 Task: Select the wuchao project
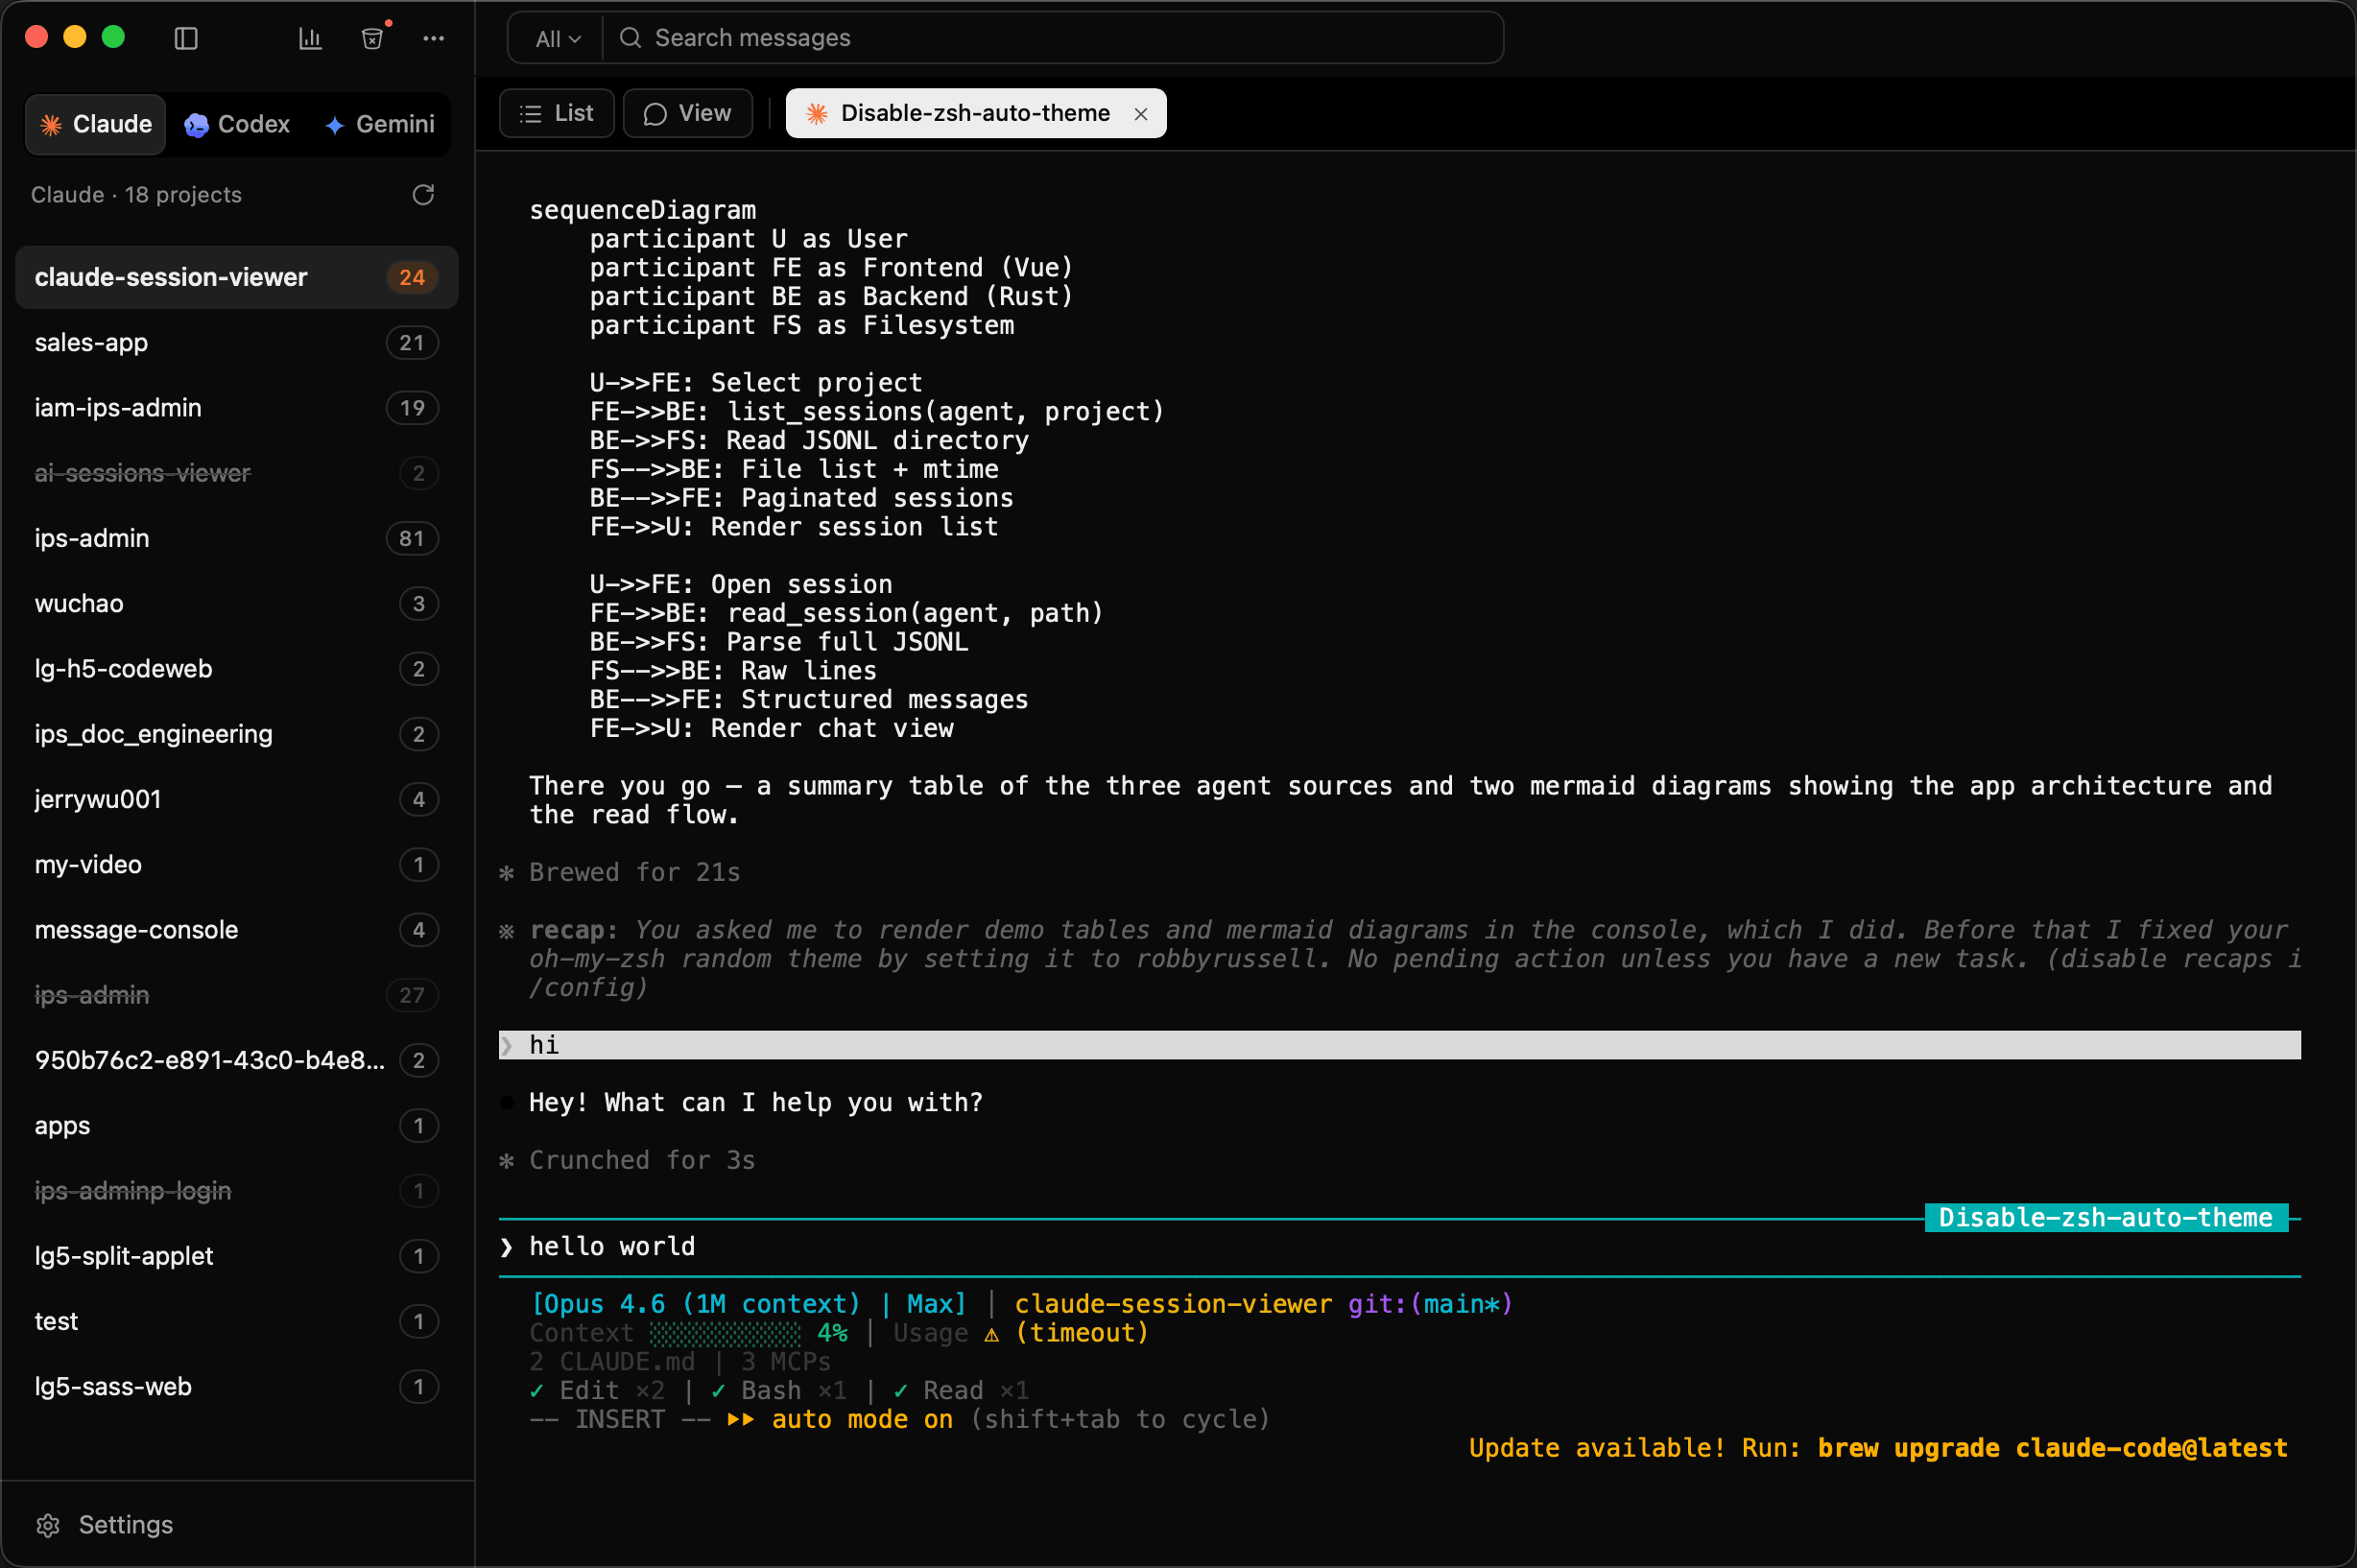tap(237, 603)
